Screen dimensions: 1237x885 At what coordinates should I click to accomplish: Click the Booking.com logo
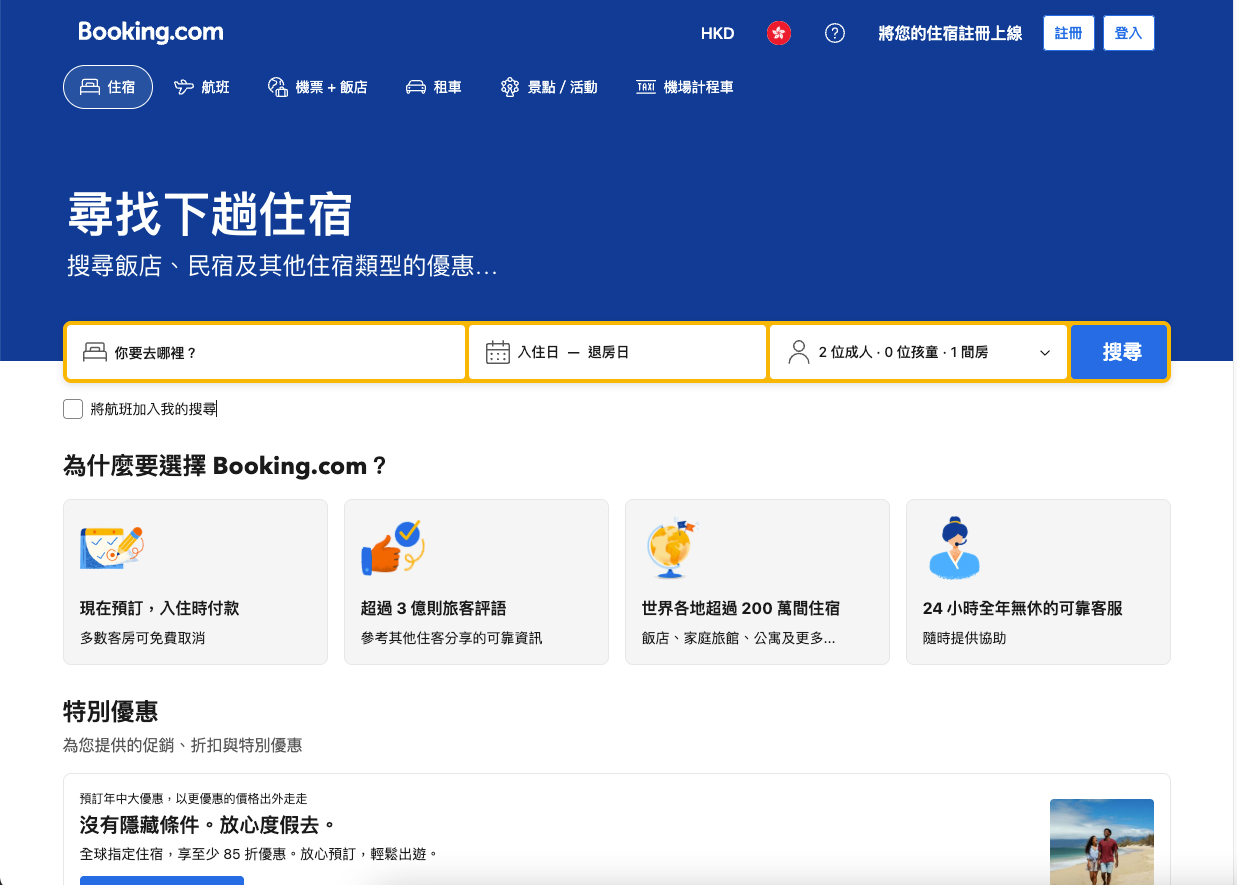[151, 33]
